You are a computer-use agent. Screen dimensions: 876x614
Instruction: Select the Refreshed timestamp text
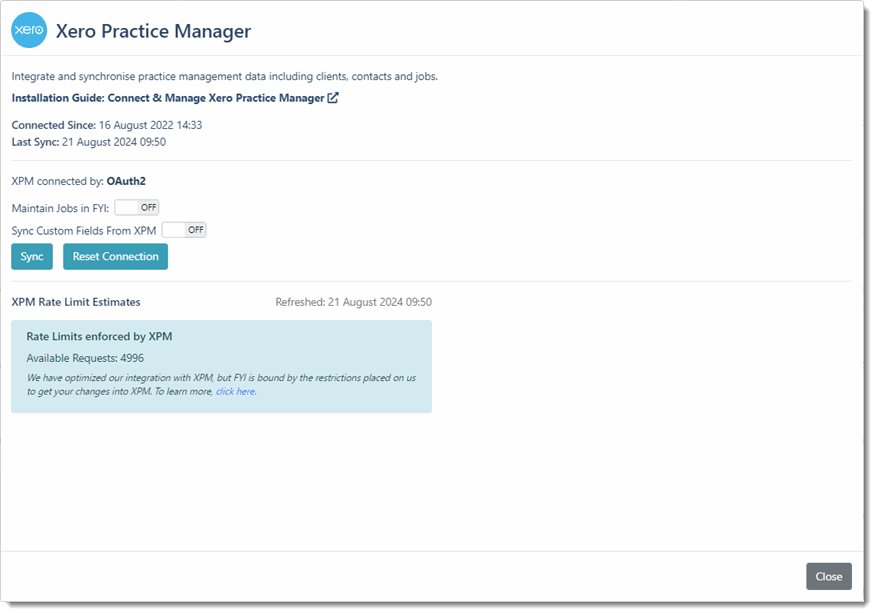(353, 301)
